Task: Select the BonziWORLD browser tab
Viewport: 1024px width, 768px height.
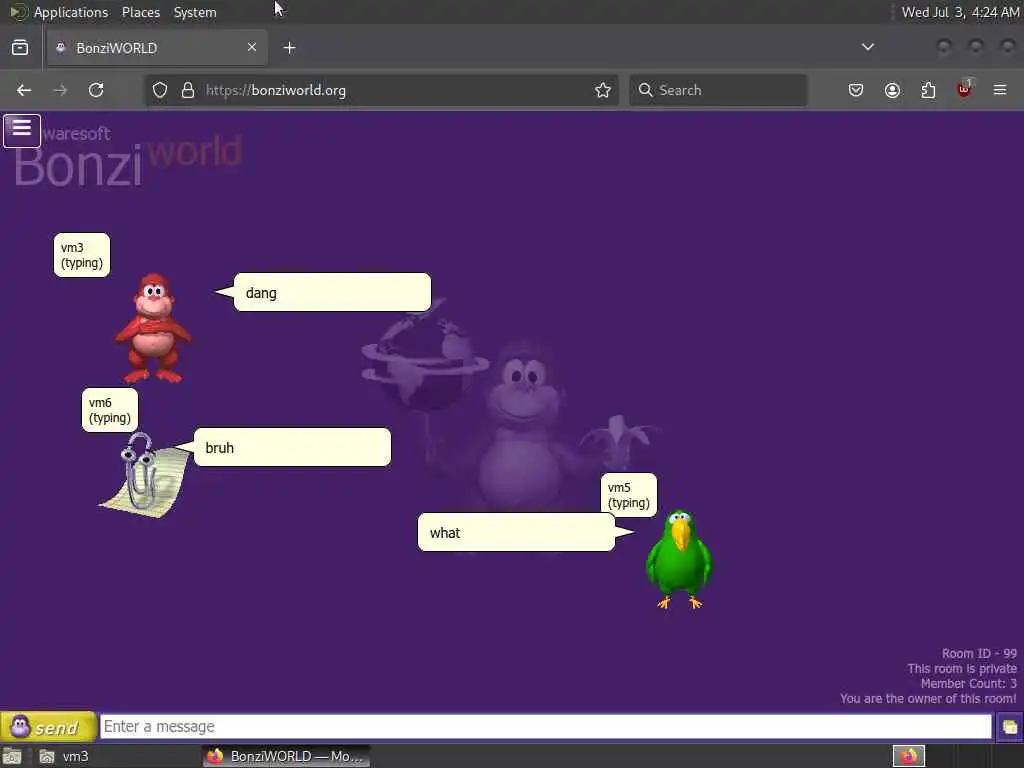Action: pos(157,48)
